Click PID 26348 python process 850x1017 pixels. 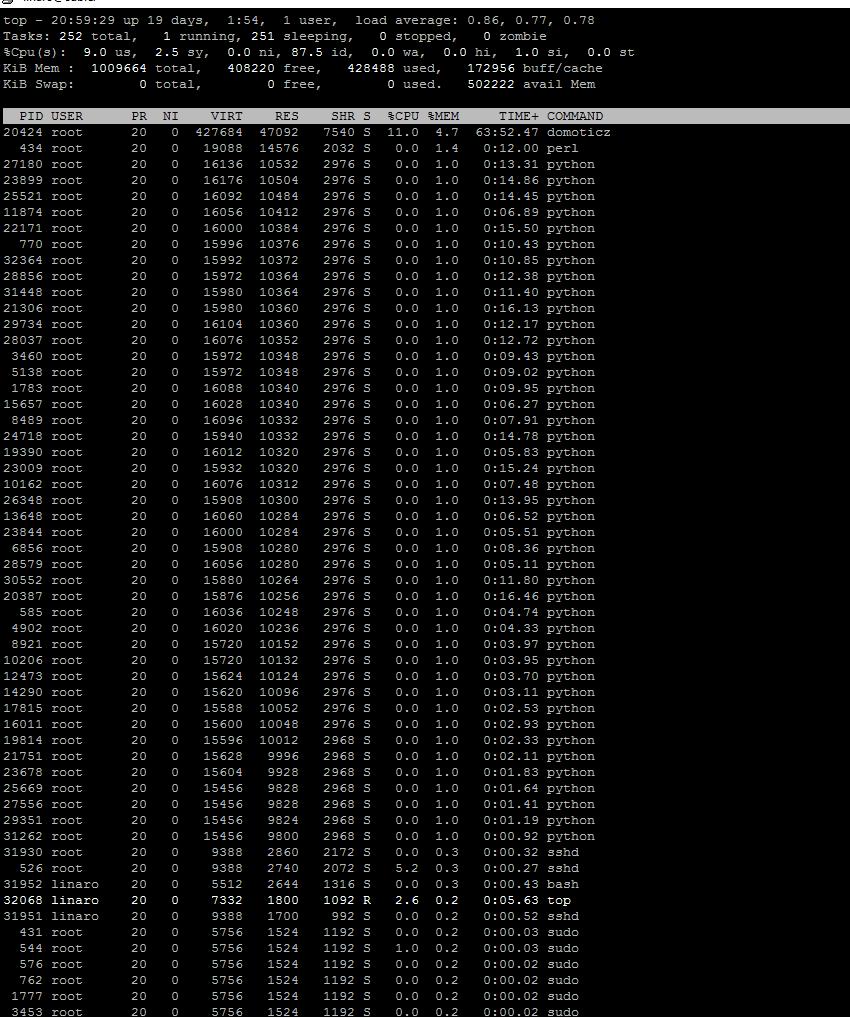tap(23, 500)
